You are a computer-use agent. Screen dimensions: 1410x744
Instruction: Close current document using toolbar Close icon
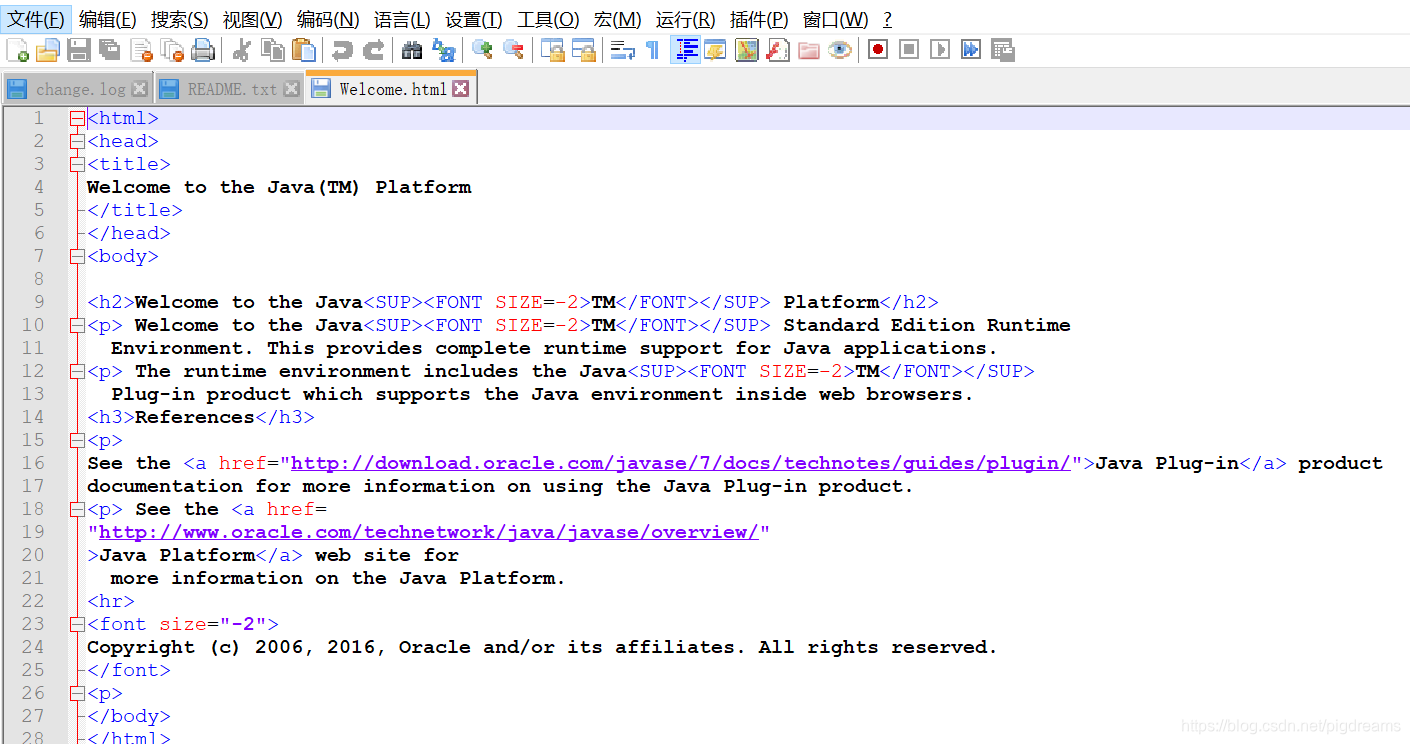point(141,49)
